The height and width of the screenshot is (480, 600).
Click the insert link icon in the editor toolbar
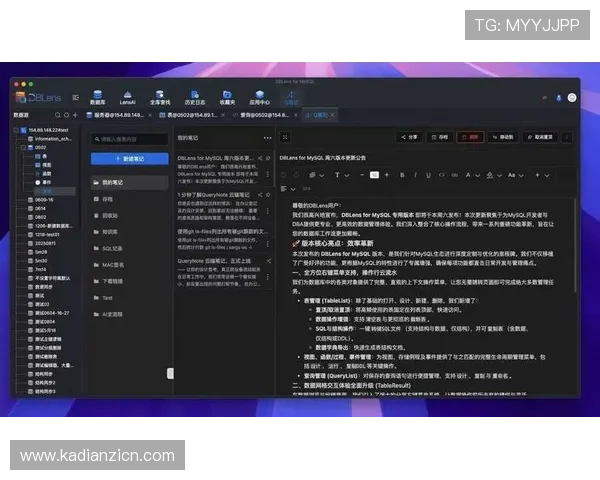click(455, 175)
